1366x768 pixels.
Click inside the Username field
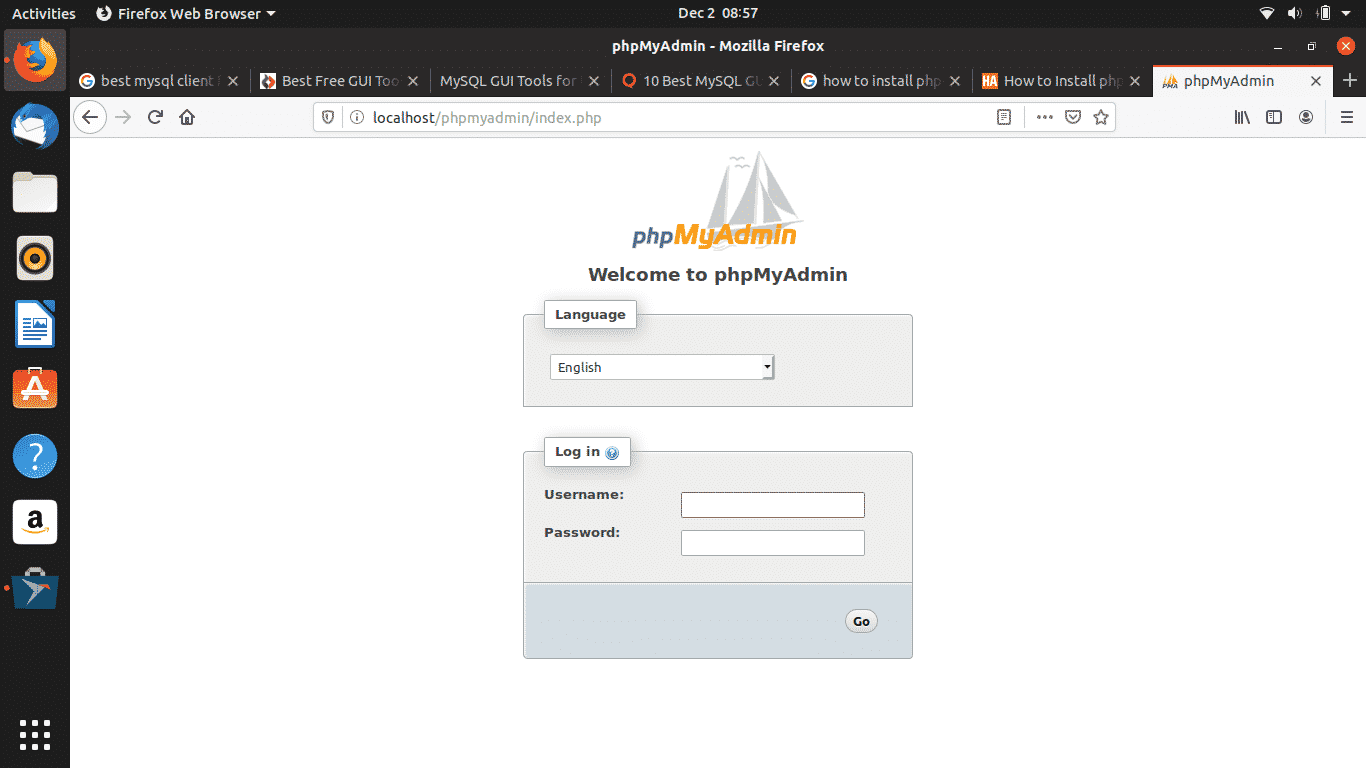(x=772, y=505)
